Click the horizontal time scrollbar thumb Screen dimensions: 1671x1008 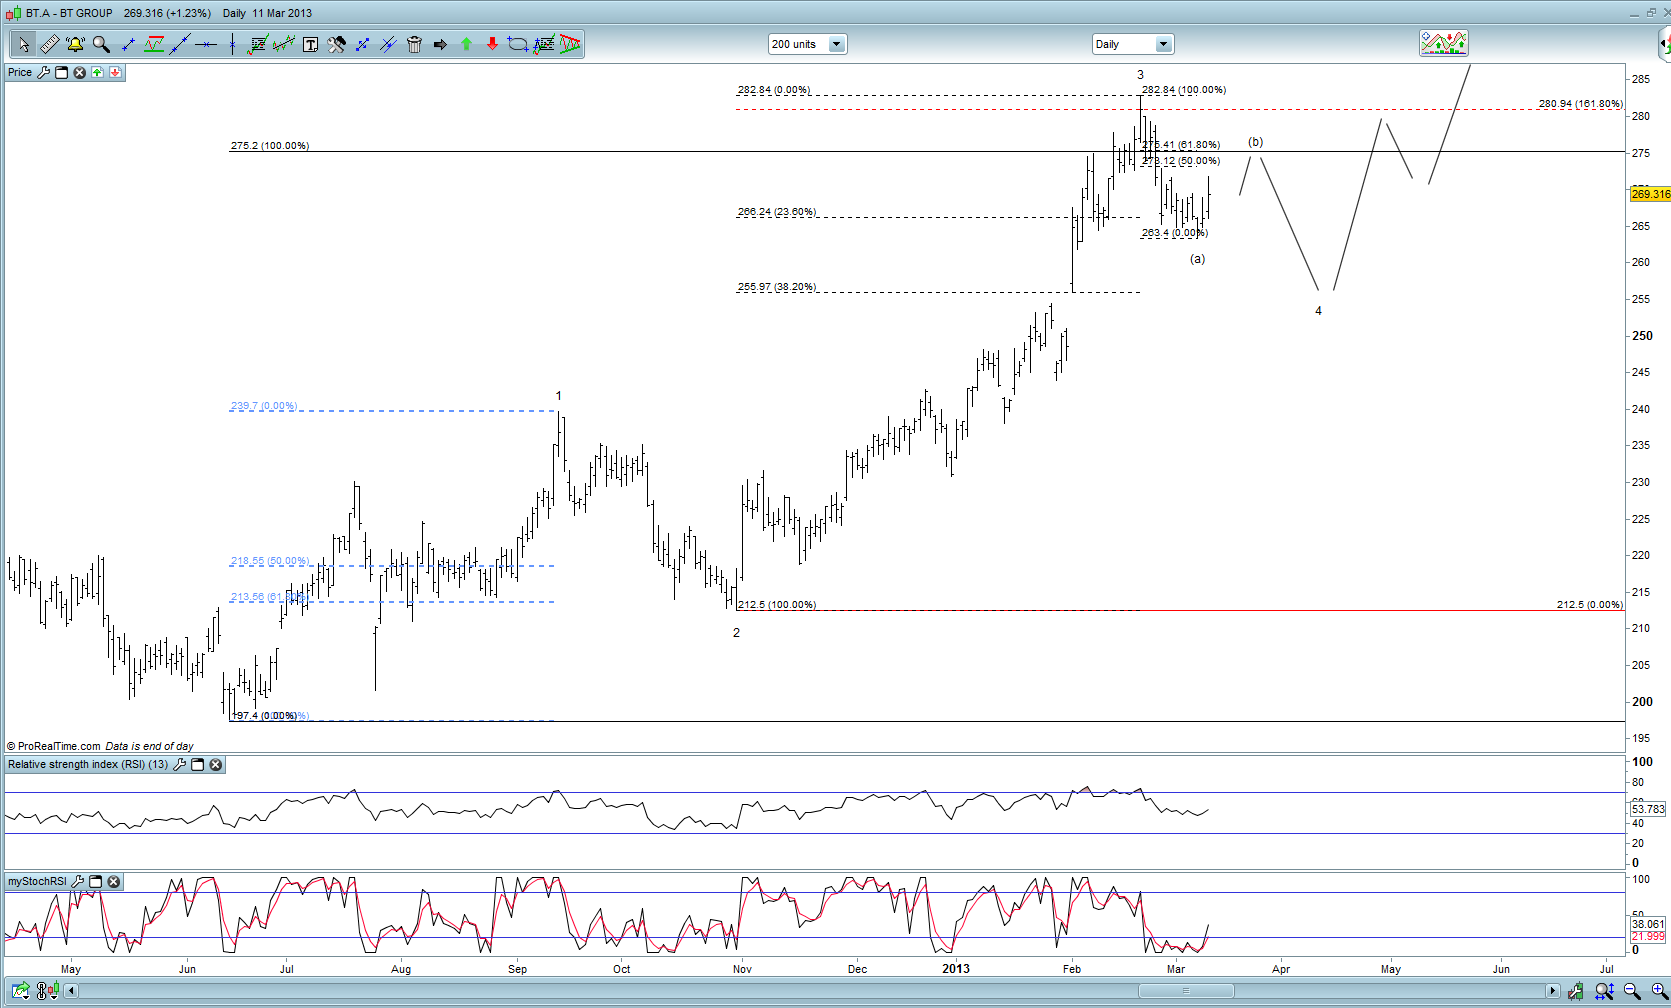(x=1186, y=991)
